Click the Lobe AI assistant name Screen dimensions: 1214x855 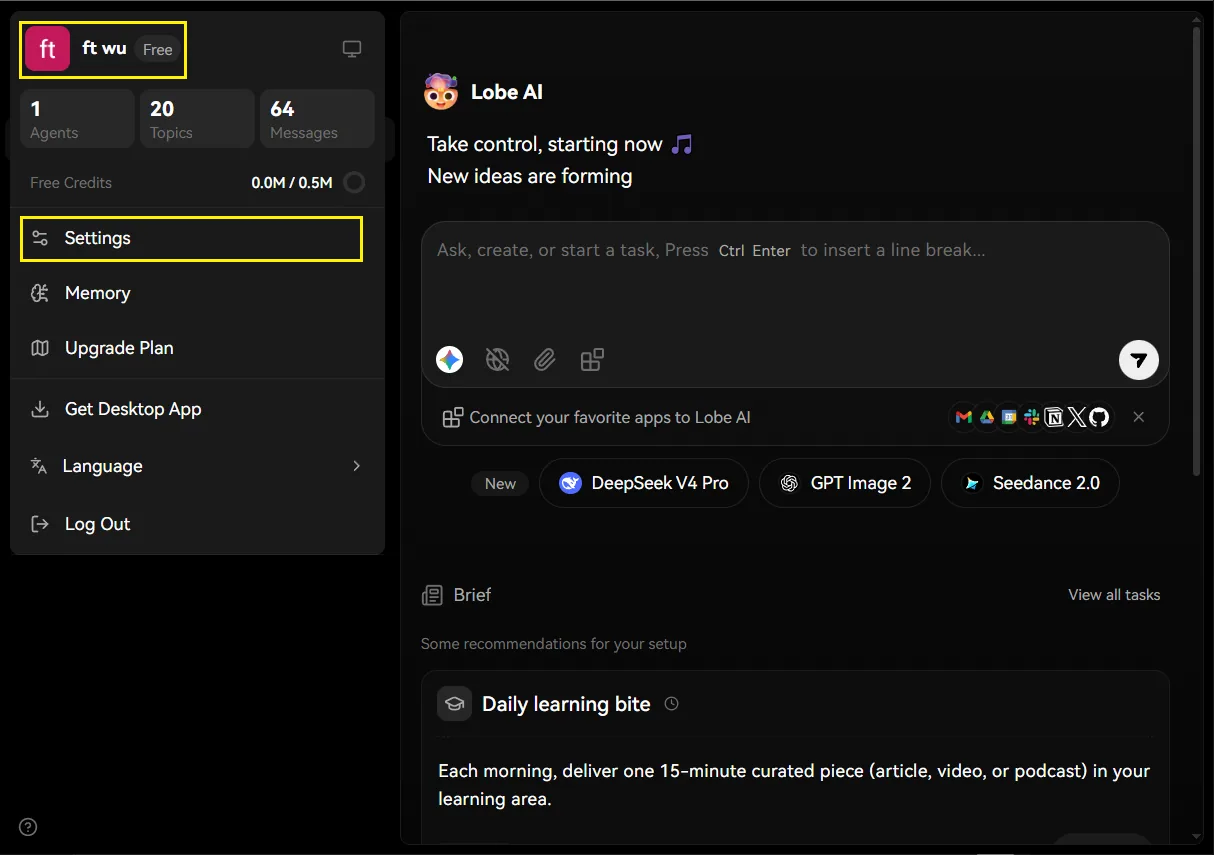(x=507, y=92)
